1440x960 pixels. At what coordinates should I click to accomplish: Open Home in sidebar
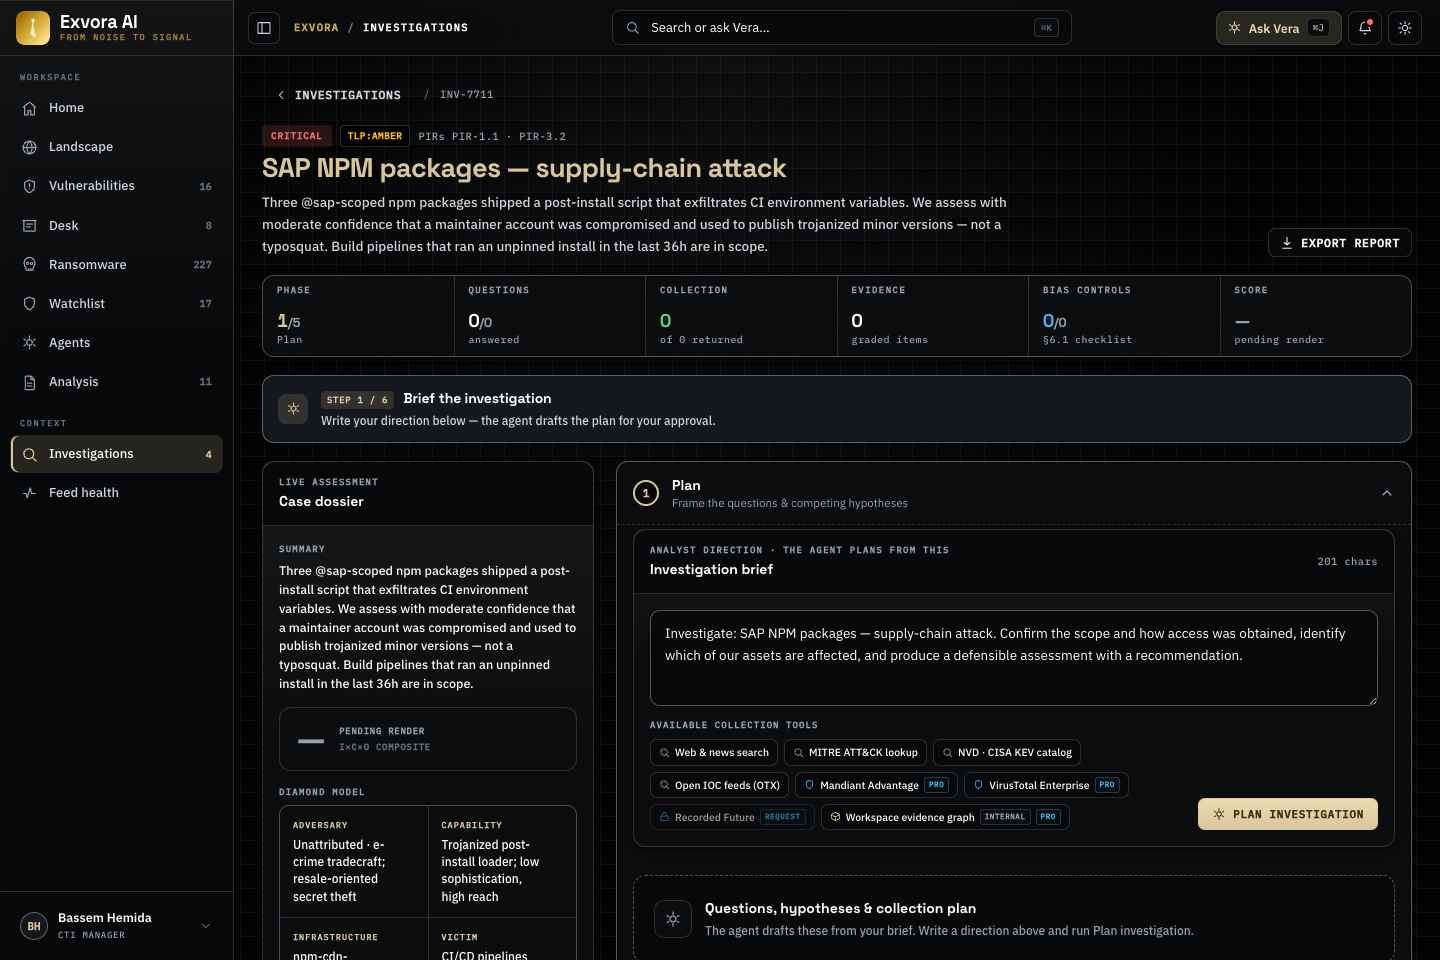tap(116, 108)
